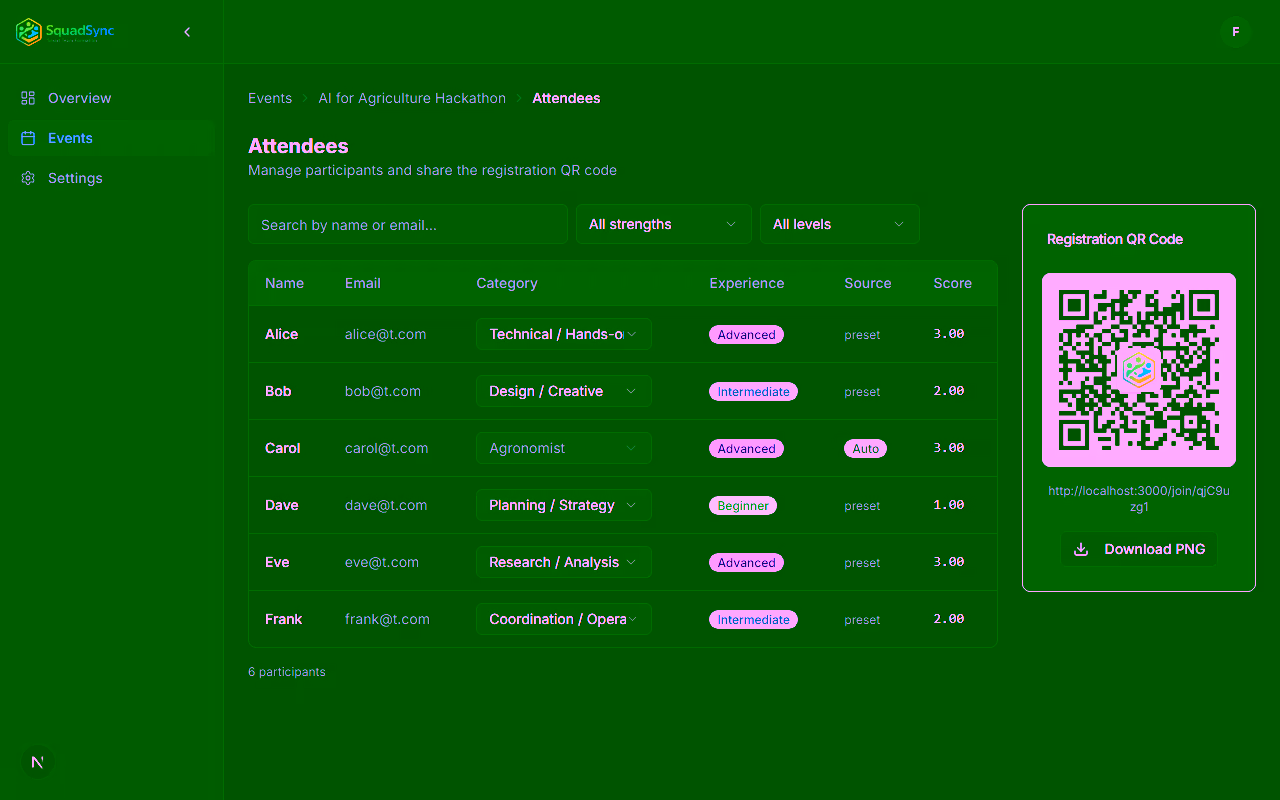
Task: Open the Settings page
Action: 111,178
